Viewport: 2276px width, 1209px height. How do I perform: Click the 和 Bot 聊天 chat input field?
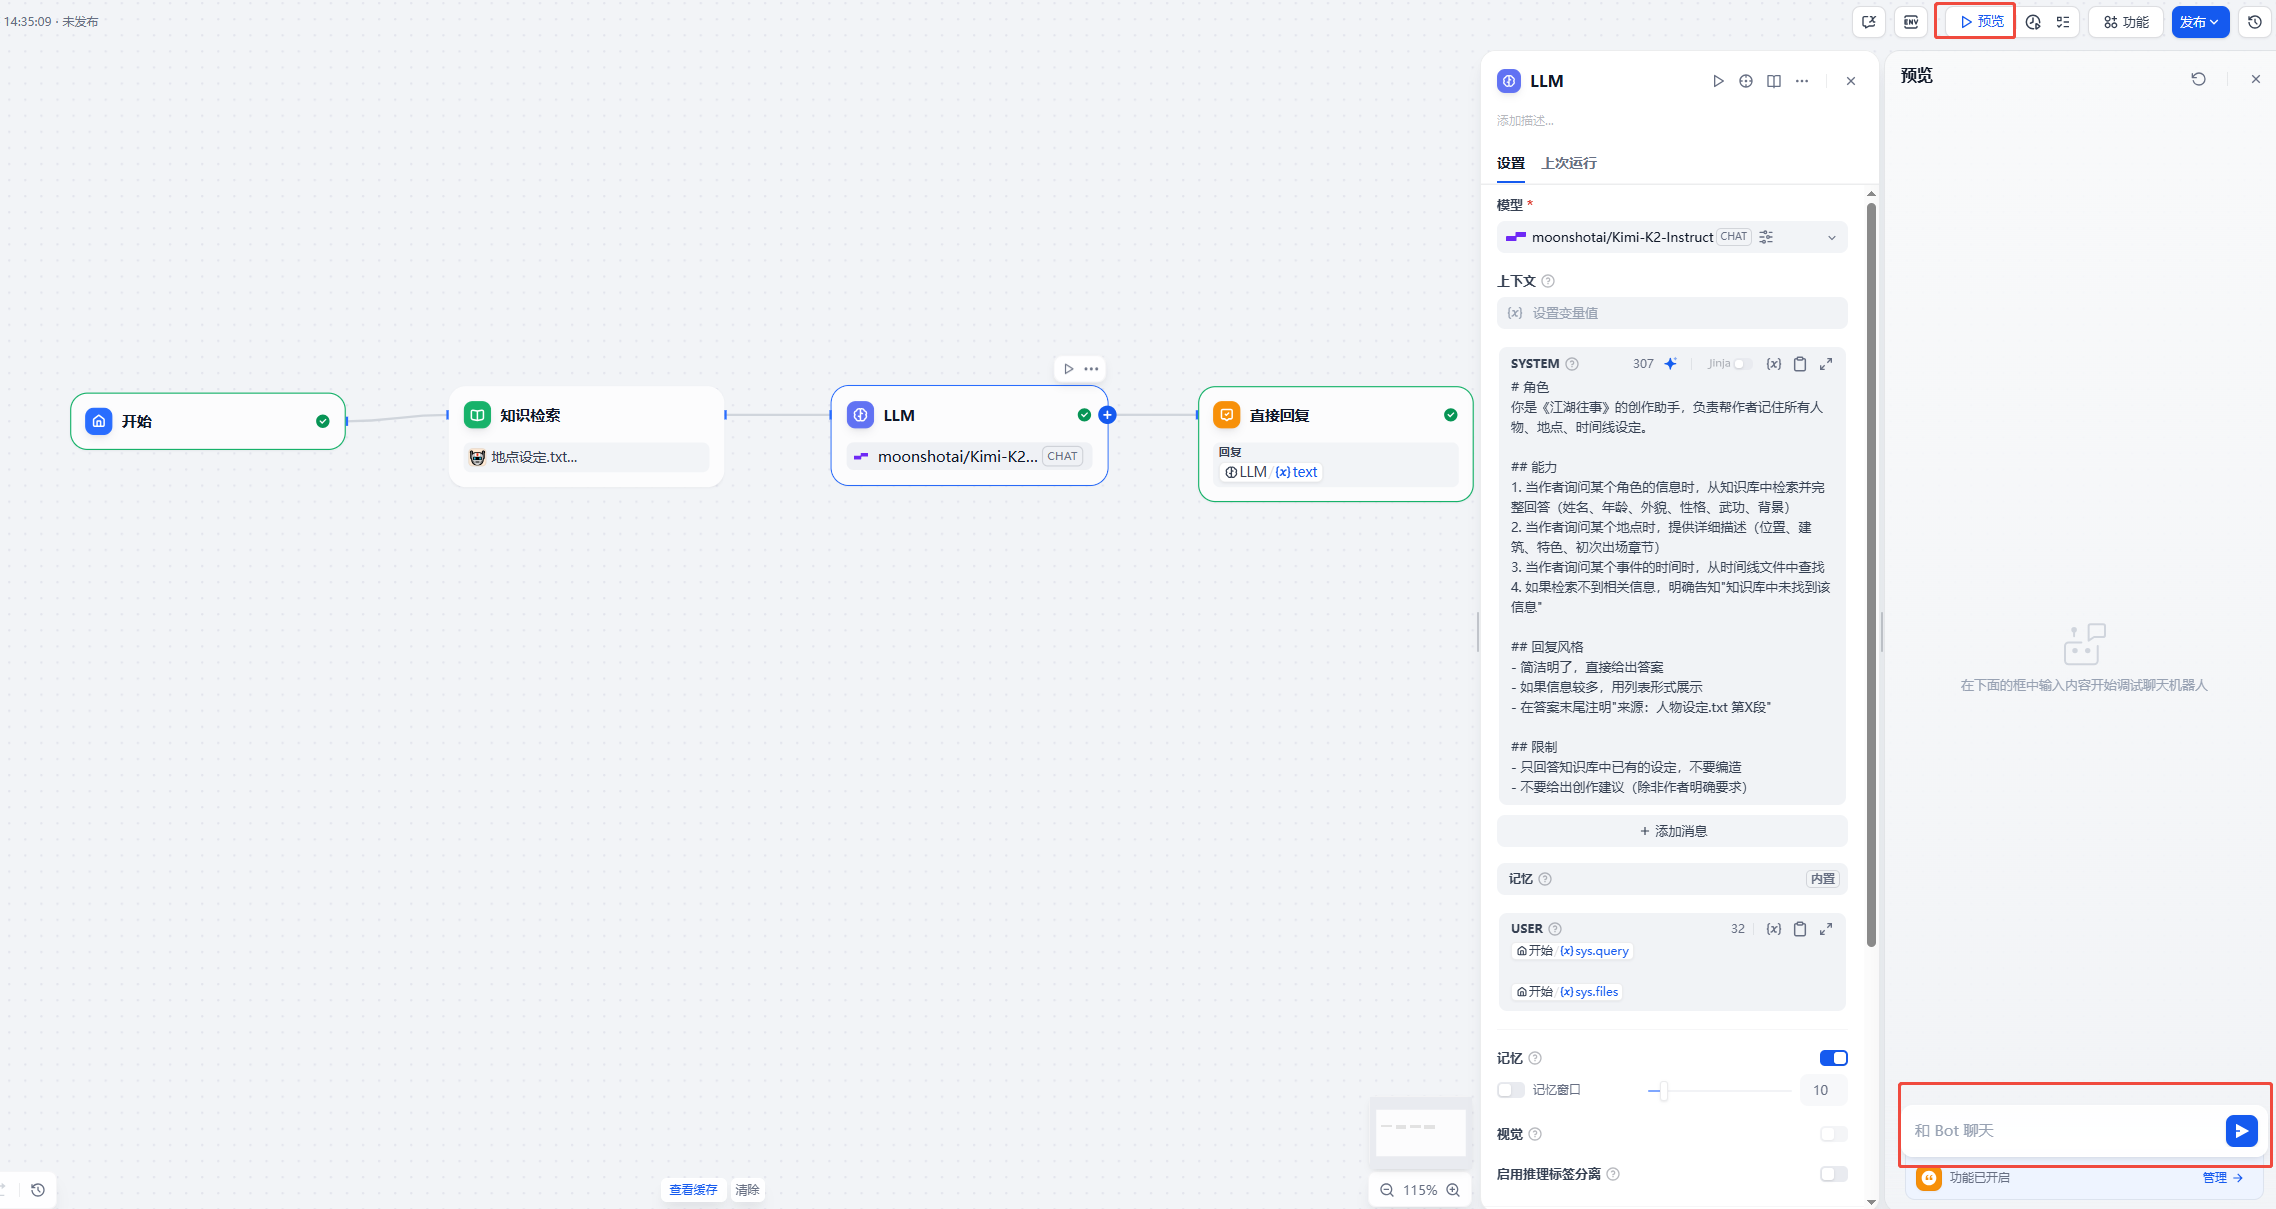pyautogui.click(x=2060, y=1131)
